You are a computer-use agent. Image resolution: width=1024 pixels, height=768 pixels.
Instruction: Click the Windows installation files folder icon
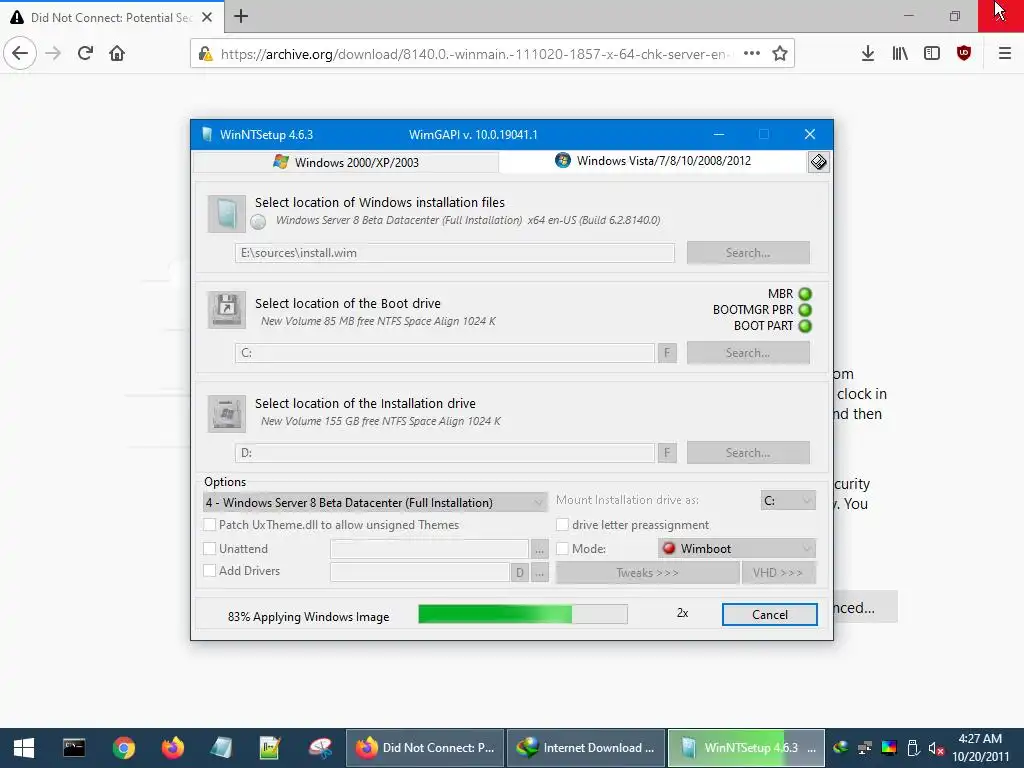(227, 214)
